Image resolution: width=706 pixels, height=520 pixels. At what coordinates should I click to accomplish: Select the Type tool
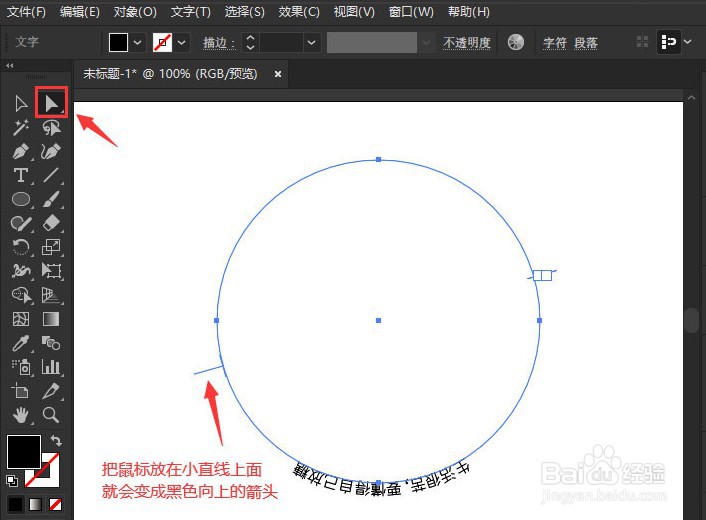tap(21, 175)
